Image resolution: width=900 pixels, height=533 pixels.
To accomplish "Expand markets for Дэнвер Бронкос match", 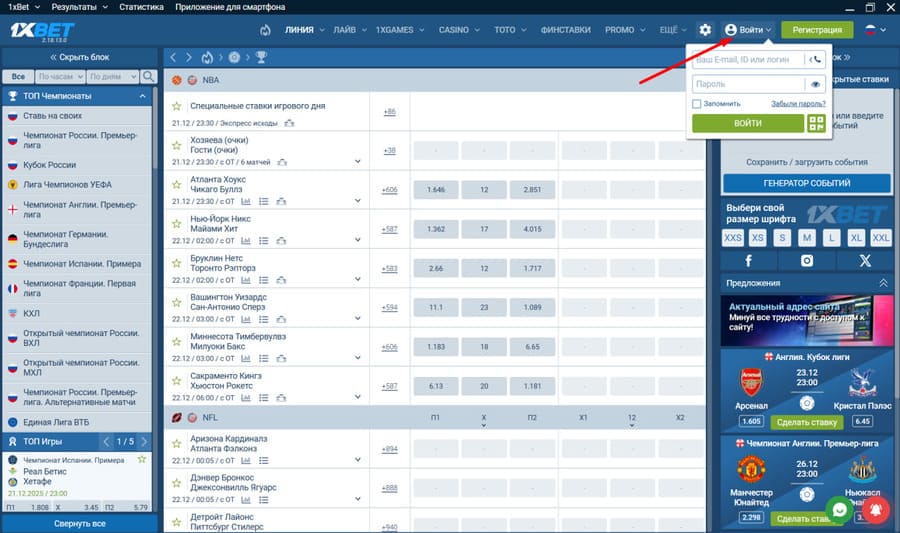I will coord(358,499).
